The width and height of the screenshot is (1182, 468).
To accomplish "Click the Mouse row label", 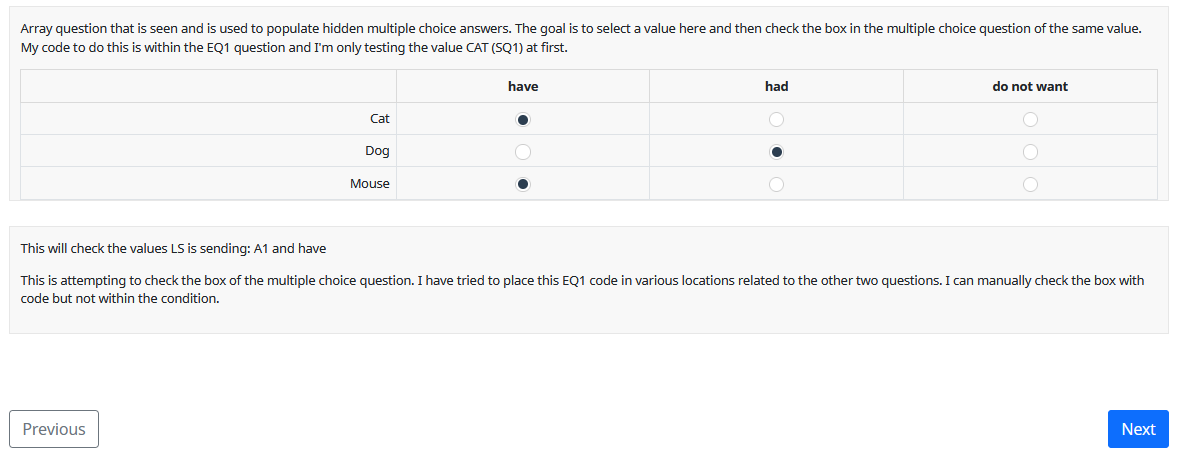I will [370, 184].
